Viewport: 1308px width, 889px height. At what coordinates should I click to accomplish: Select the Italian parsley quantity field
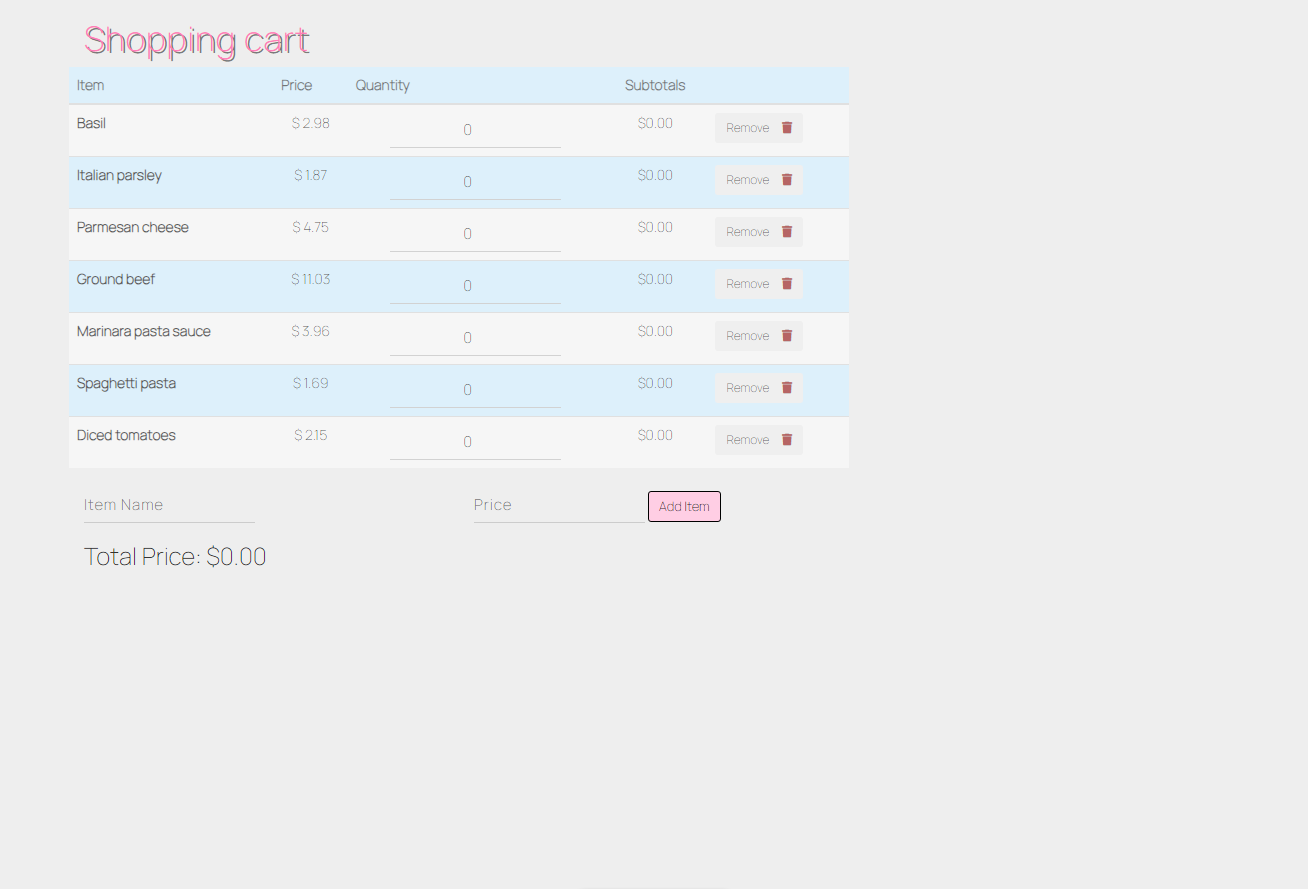474,181
